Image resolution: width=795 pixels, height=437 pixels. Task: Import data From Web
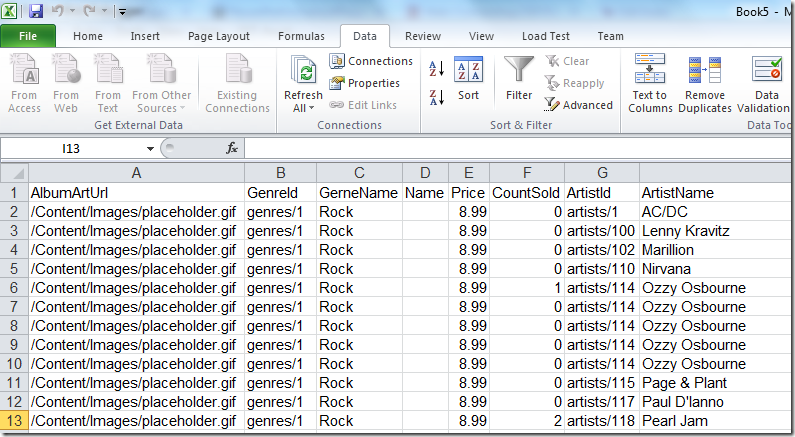point(66,84)
